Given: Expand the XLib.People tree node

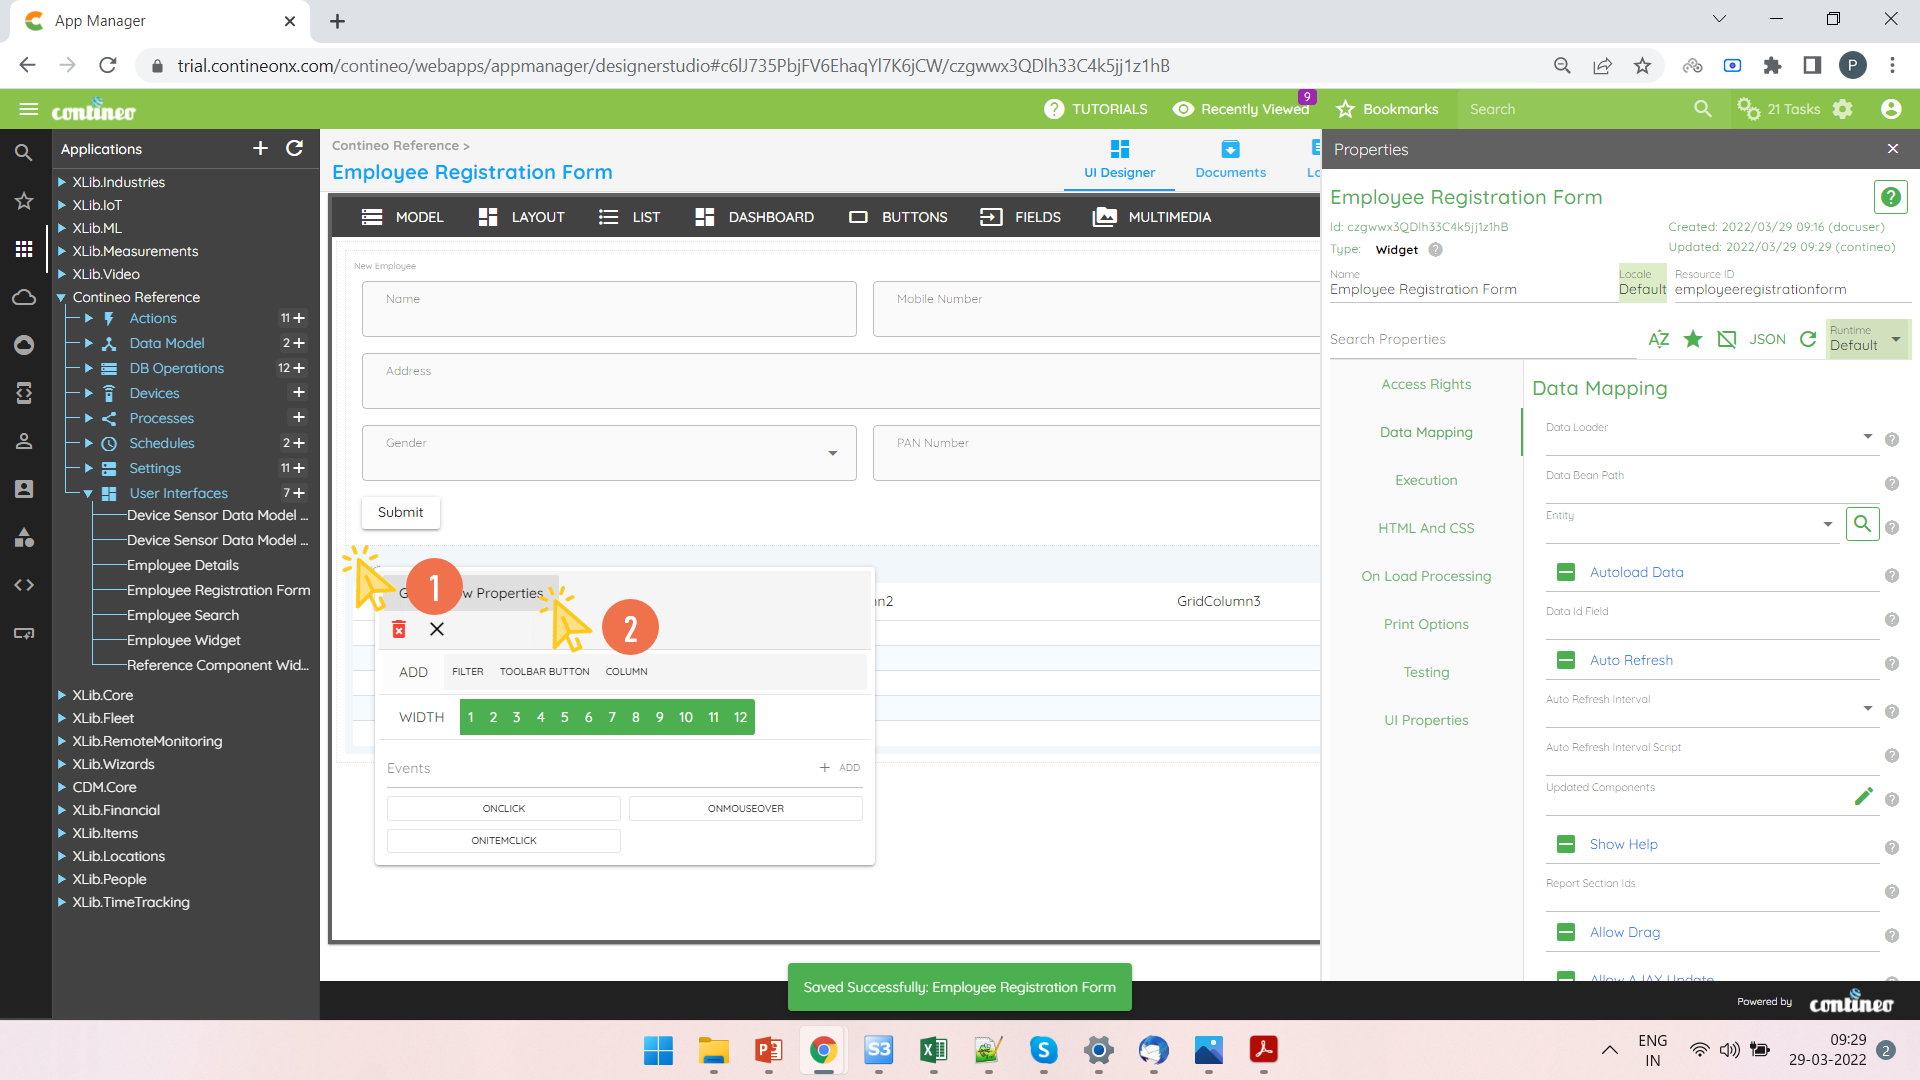Looking at the screenshot, I should click(63, 879).
